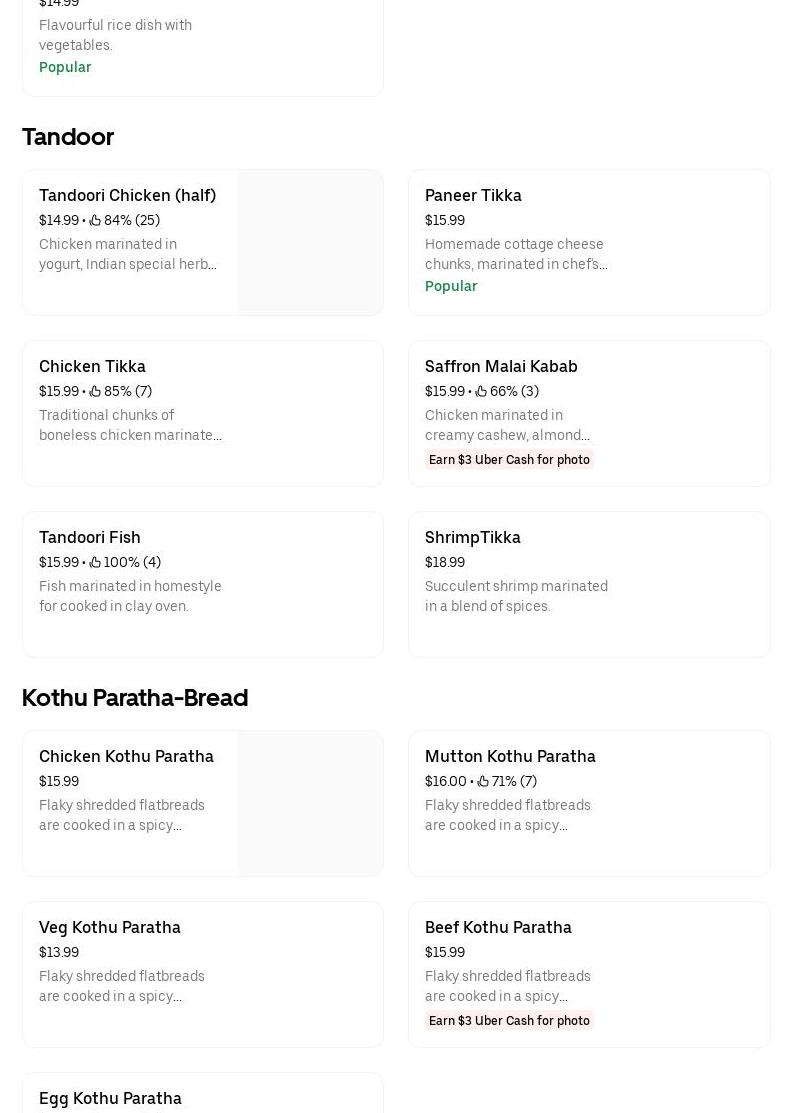Open Chicken Kothu Paratha image thumbnail
Image resolution: width=804 pixels, height=1113 pixels.
[310, 803]
